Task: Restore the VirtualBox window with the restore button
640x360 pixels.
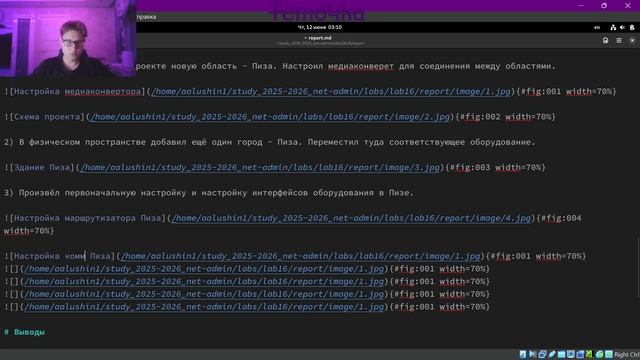Action: (604, 5)
